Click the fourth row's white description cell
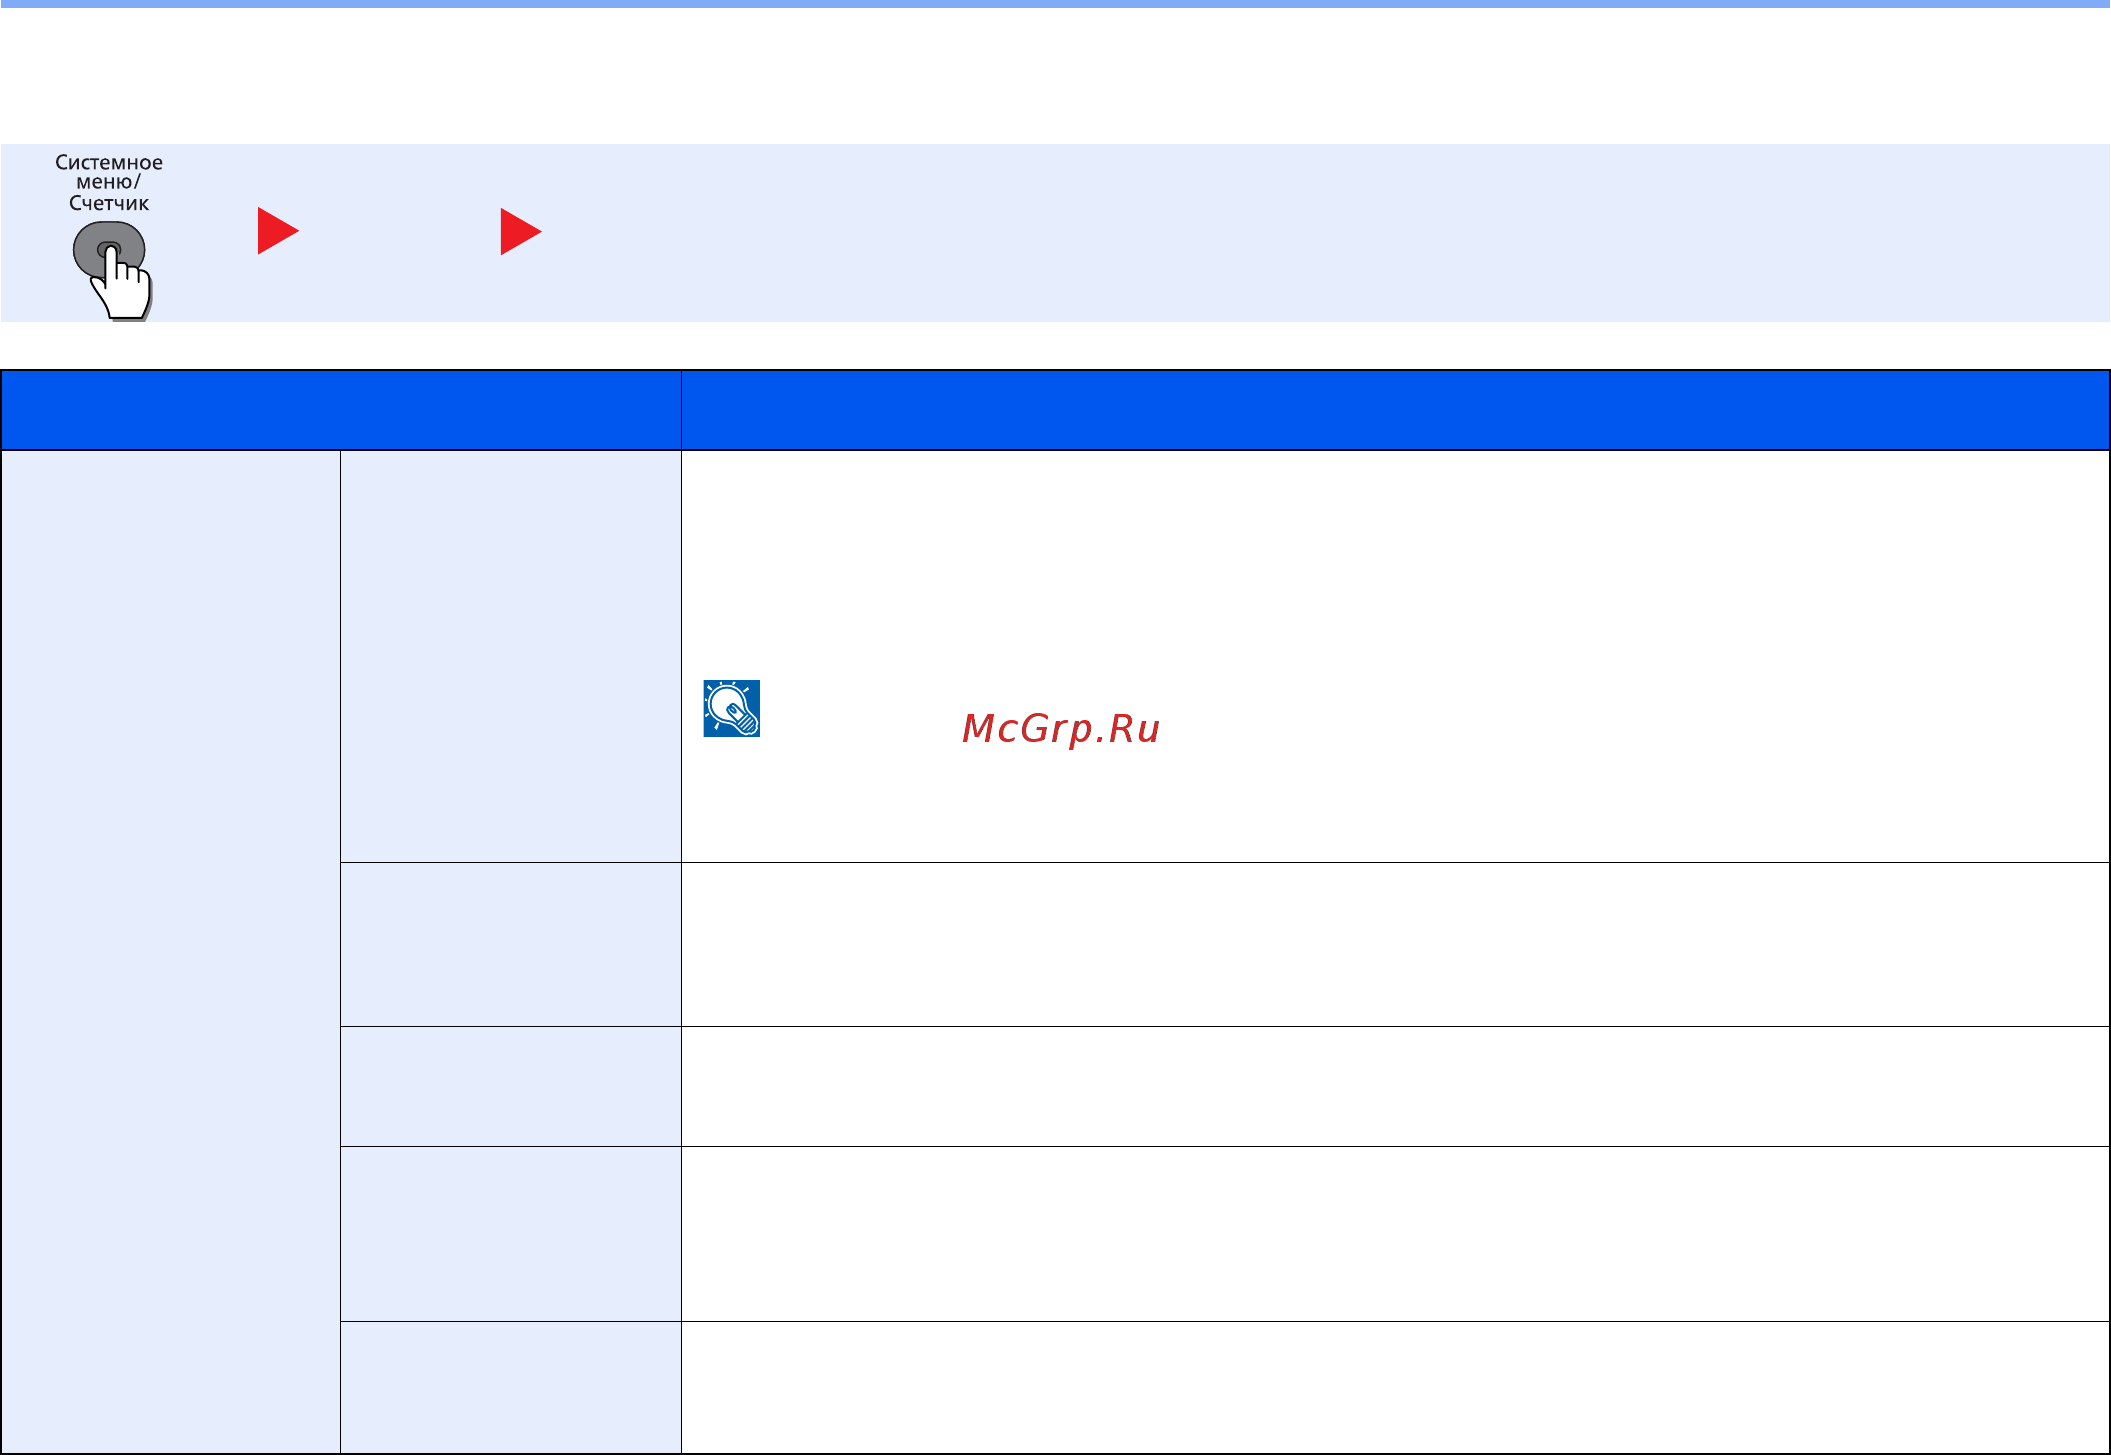Viewport: 2111px width, 1455px height. point(1395,1234)
